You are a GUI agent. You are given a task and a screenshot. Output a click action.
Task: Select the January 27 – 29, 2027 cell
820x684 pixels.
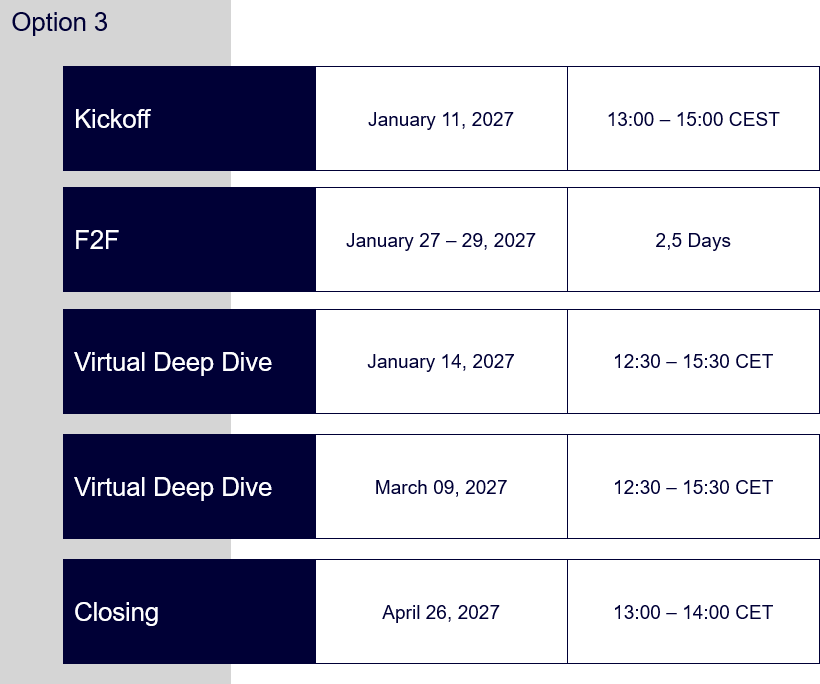(441, 240)
